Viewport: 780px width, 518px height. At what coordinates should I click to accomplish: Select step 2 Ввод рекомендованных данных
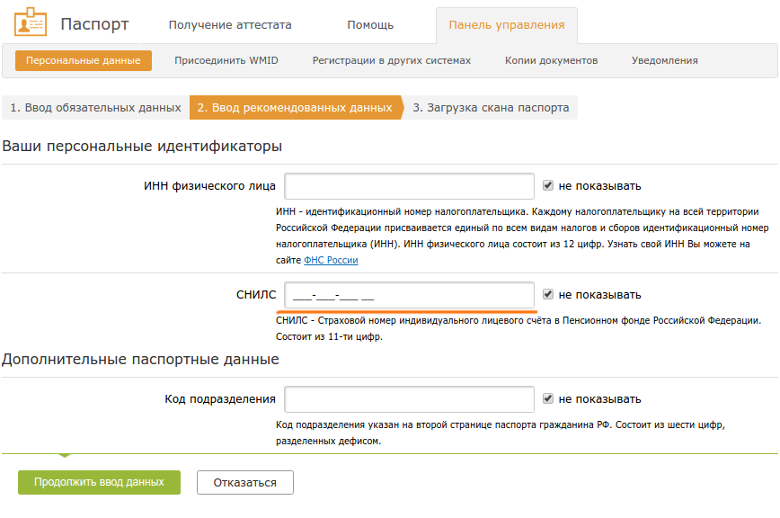click(294, 108)
